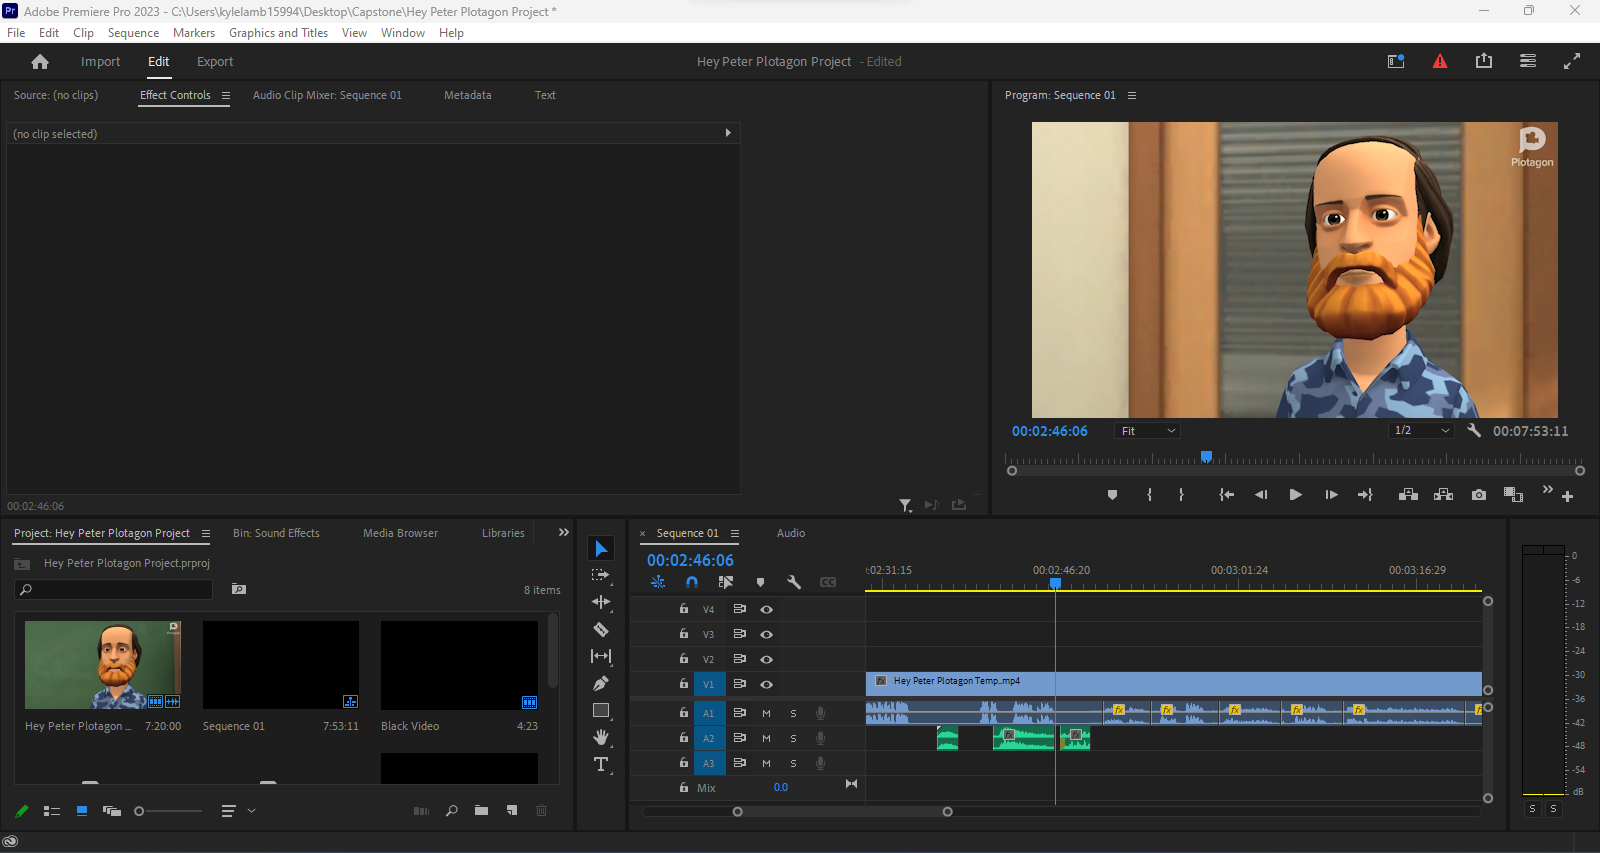Open timeline display settings wrench
This screenshot has height=853, width=1600.
(x=794, y=582)
